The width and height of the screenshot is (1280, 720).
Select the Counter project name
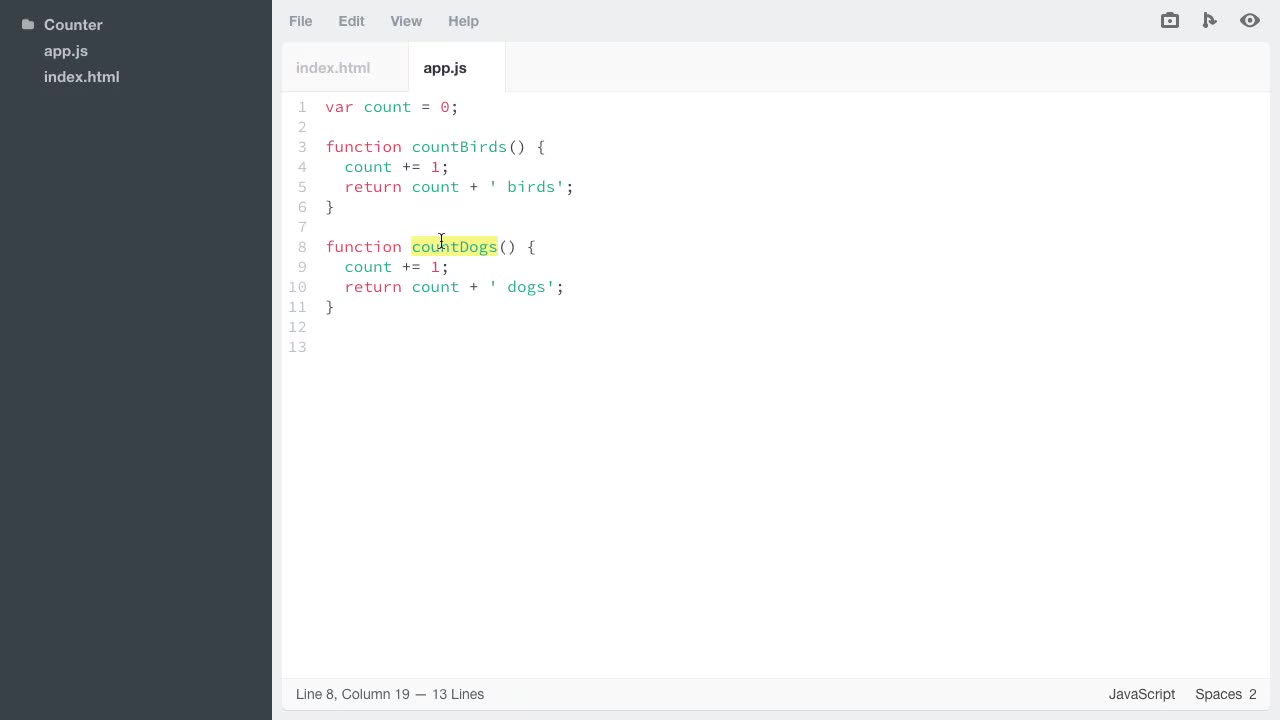coord(73,24)
